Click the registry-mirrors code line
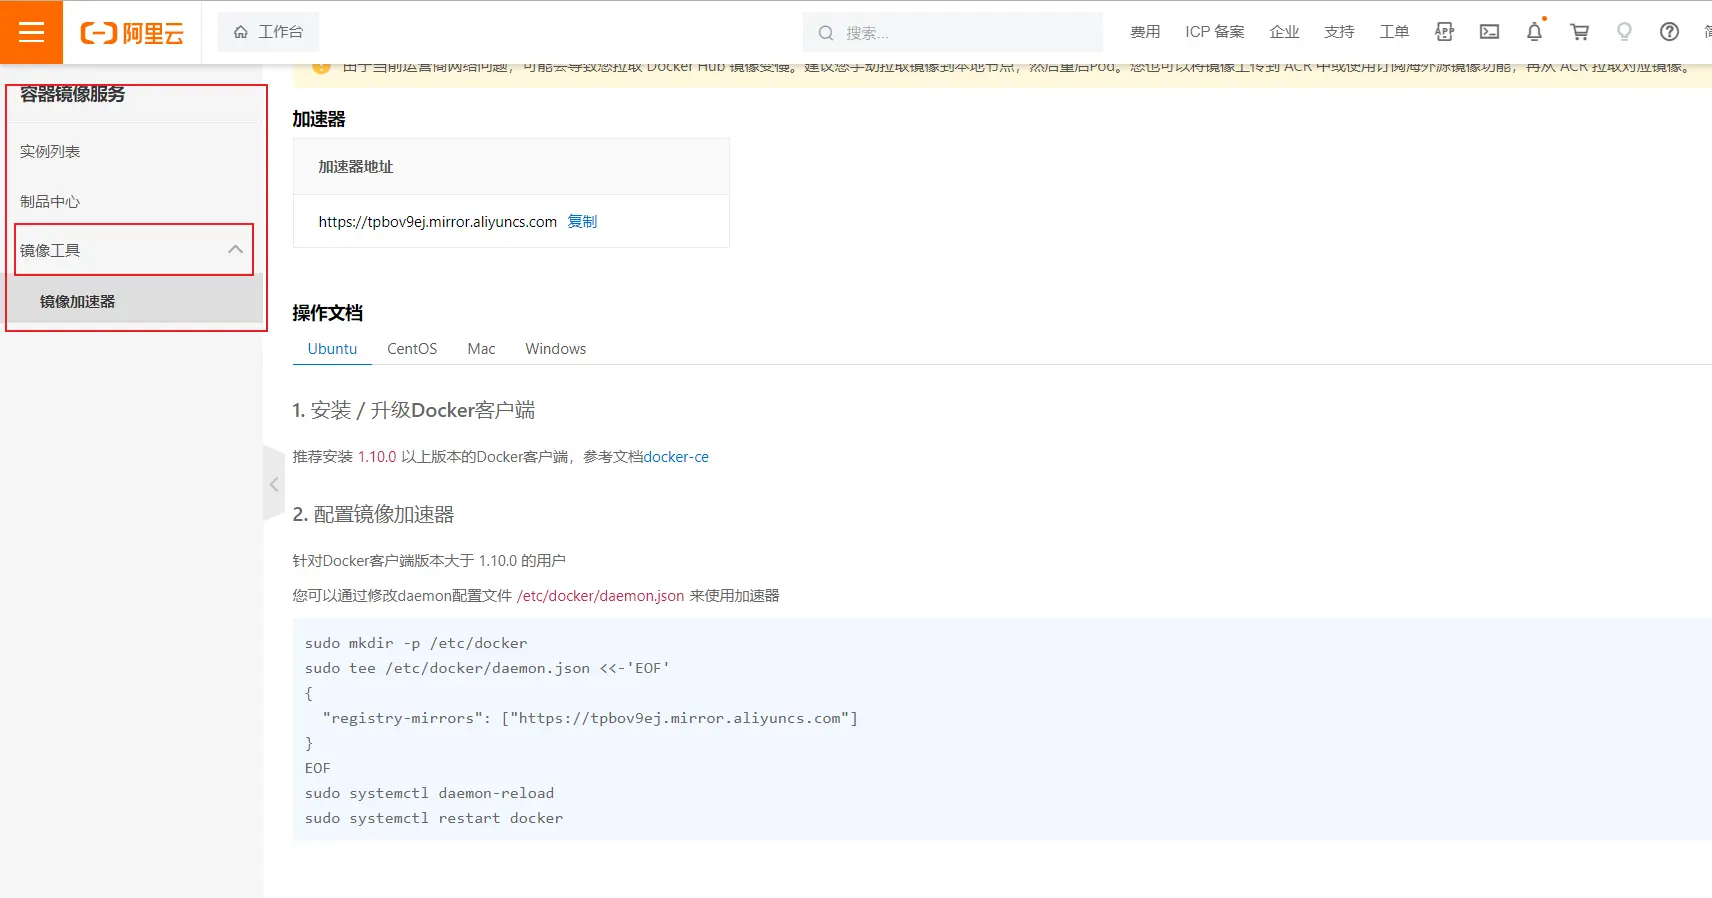 pyautogui.click(x=590, y=718)
